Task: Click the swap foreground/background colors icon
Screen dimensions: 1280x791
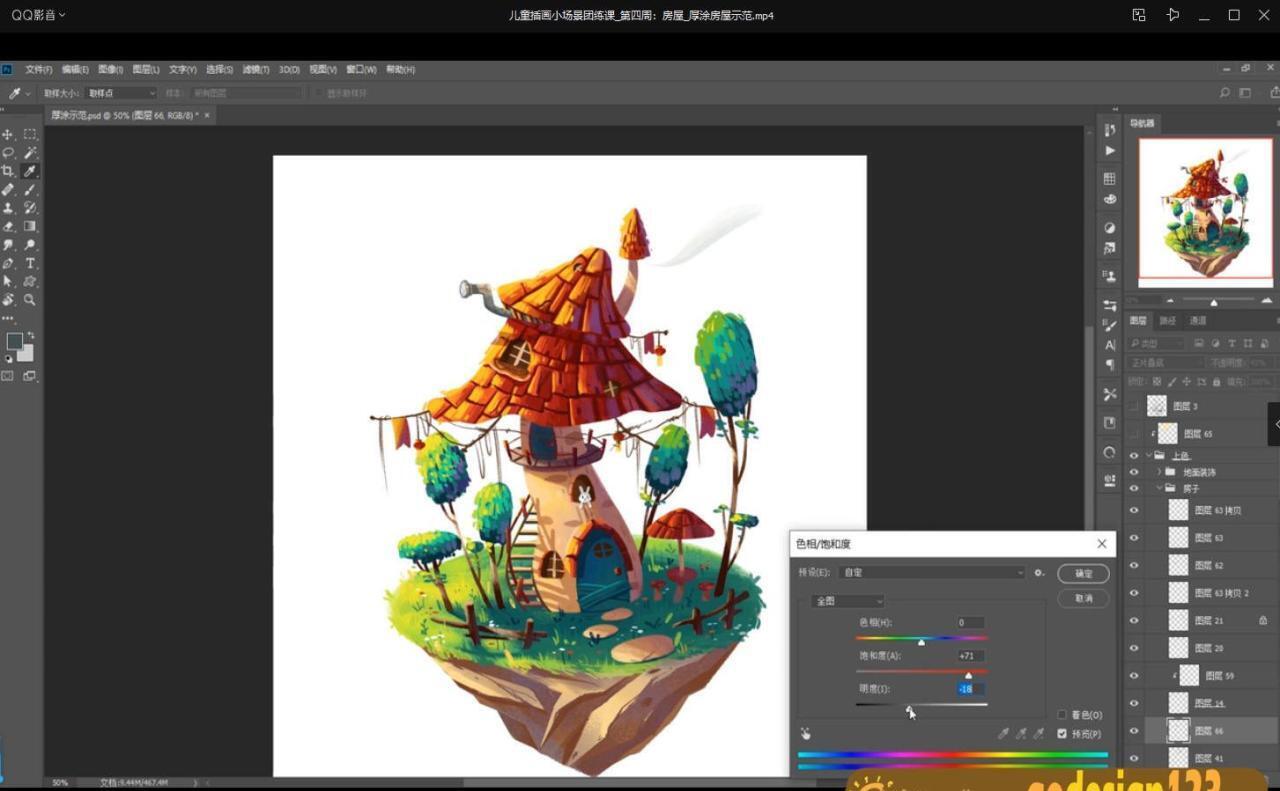Action: click(x=30, y=336)
